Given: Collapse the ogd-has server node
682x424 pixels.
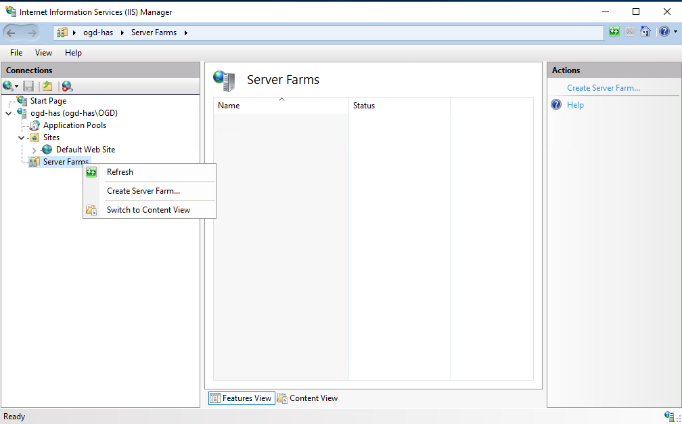Looking at the screenshot, I should pyautogui.click(x=8, y=114).
